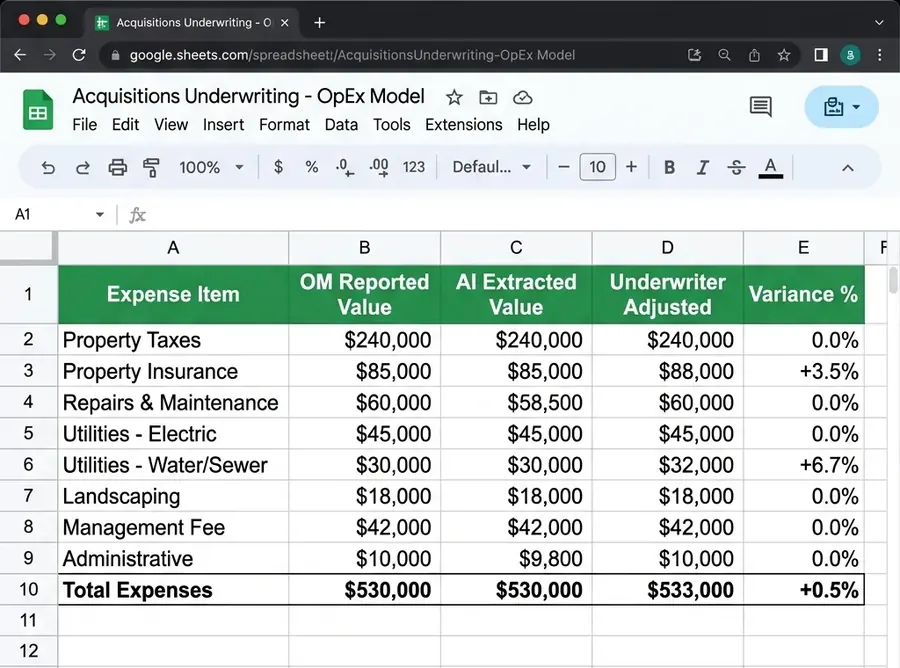
Task: Go forward in browser
Action: pyautogui.click(x=50, y=55)
